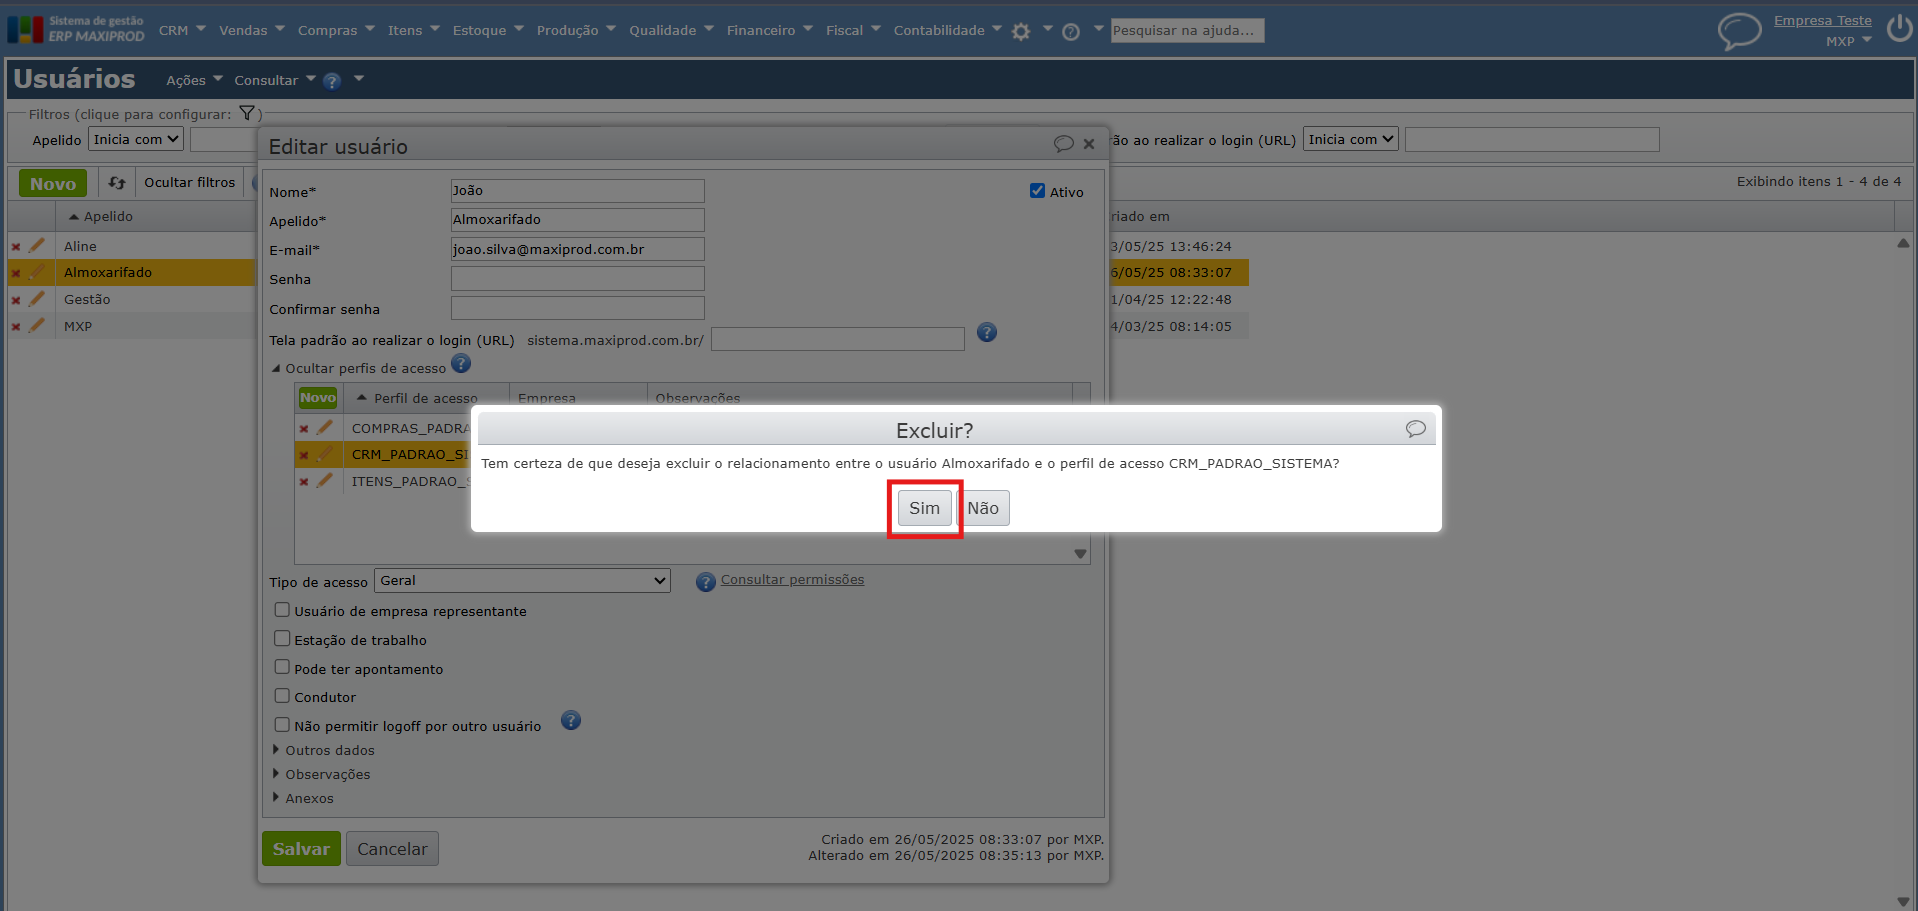
Task: Confirm deletion with the Sim button
Action: (x=924, y=508)
